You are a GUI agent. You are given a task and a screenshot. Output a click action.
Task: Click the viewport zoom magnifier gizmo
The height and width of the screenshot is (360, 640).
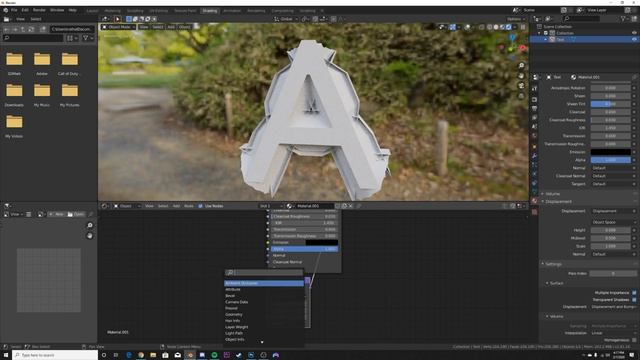tap(521, 65)
